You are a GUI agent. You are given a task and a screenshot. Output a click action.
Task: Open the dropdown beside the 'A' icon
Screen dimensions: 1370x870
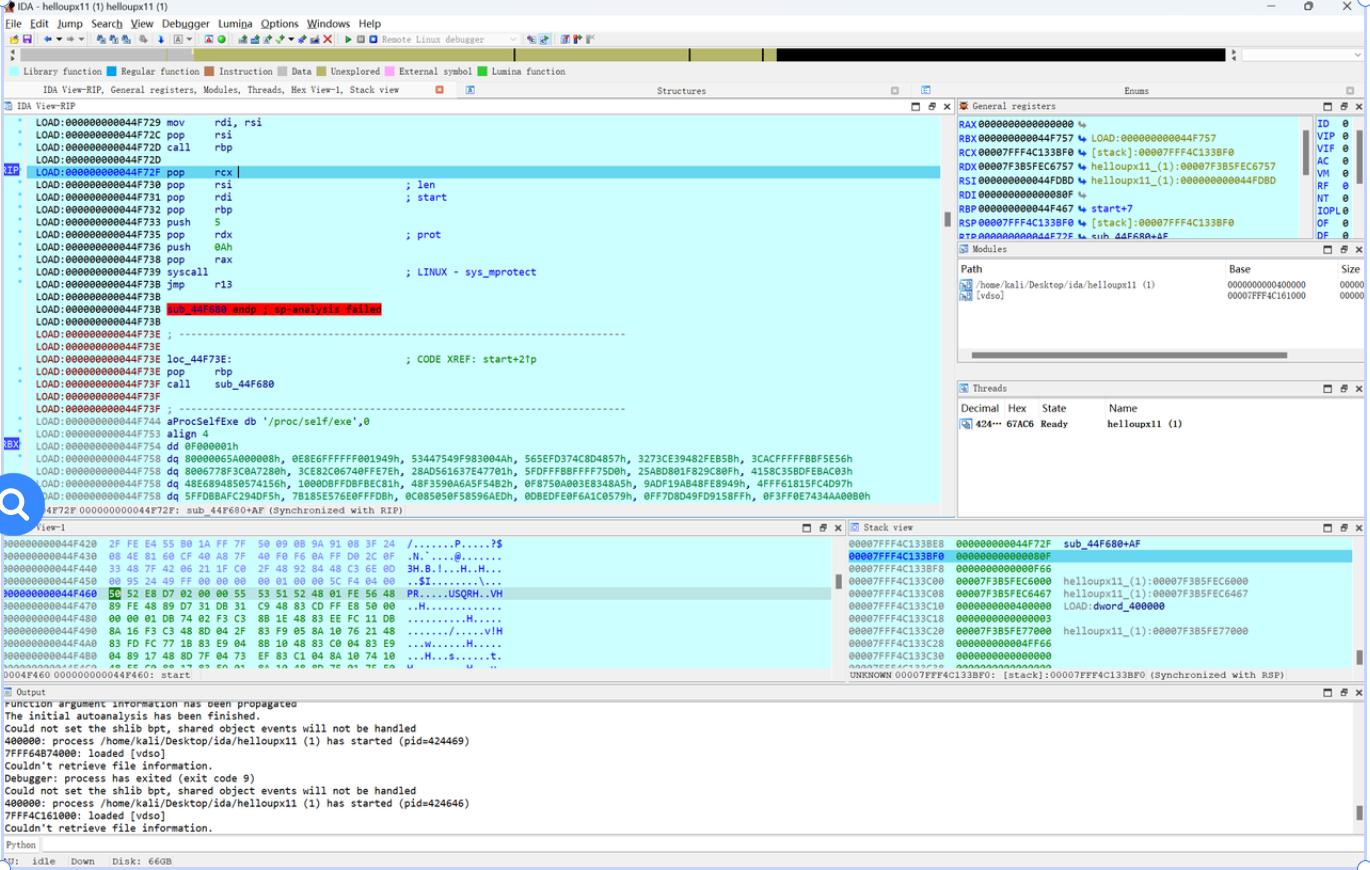click(189, 39)
